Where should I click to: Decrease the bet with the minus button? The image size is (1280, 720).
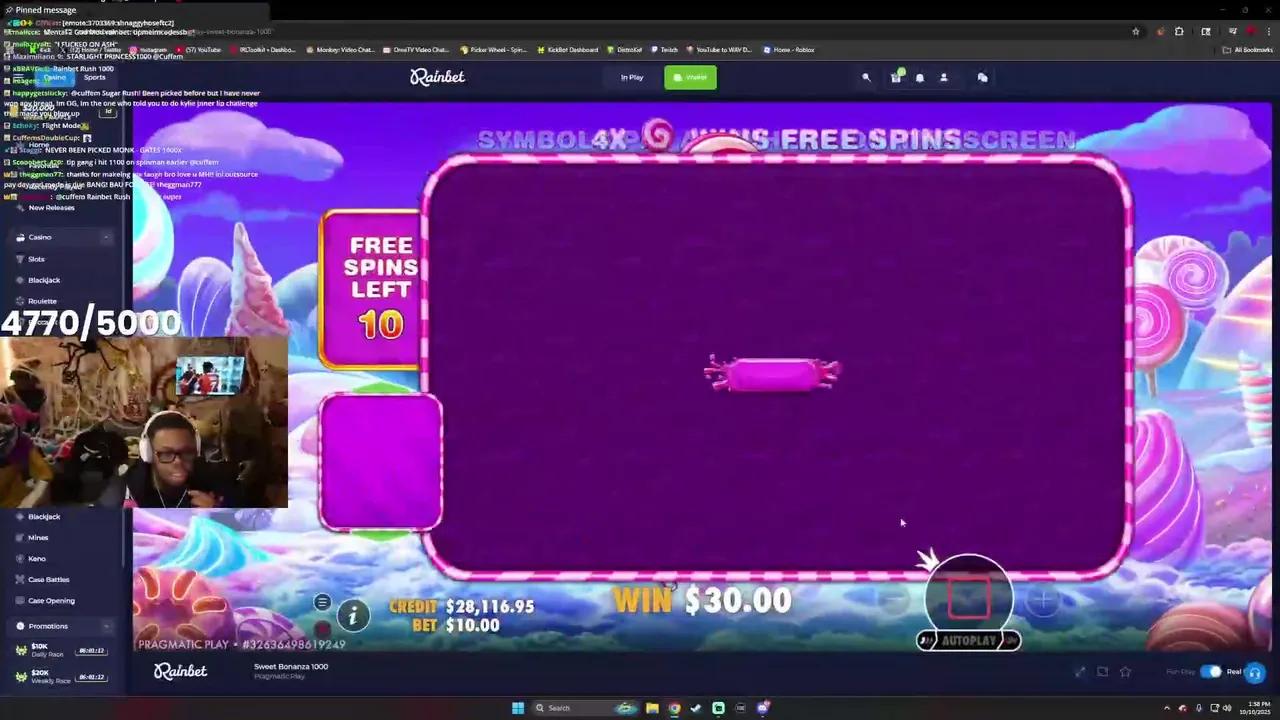pos(893,600)
